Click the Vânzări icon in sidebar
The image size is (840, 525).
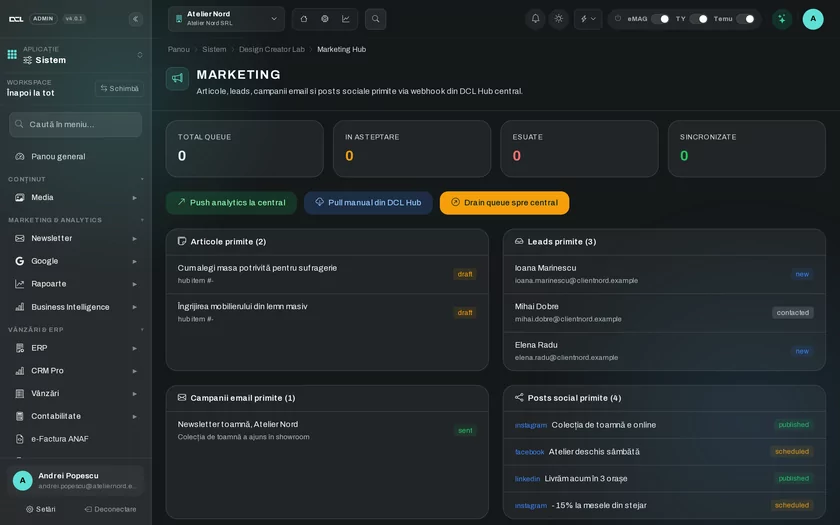tap(20, 394)
